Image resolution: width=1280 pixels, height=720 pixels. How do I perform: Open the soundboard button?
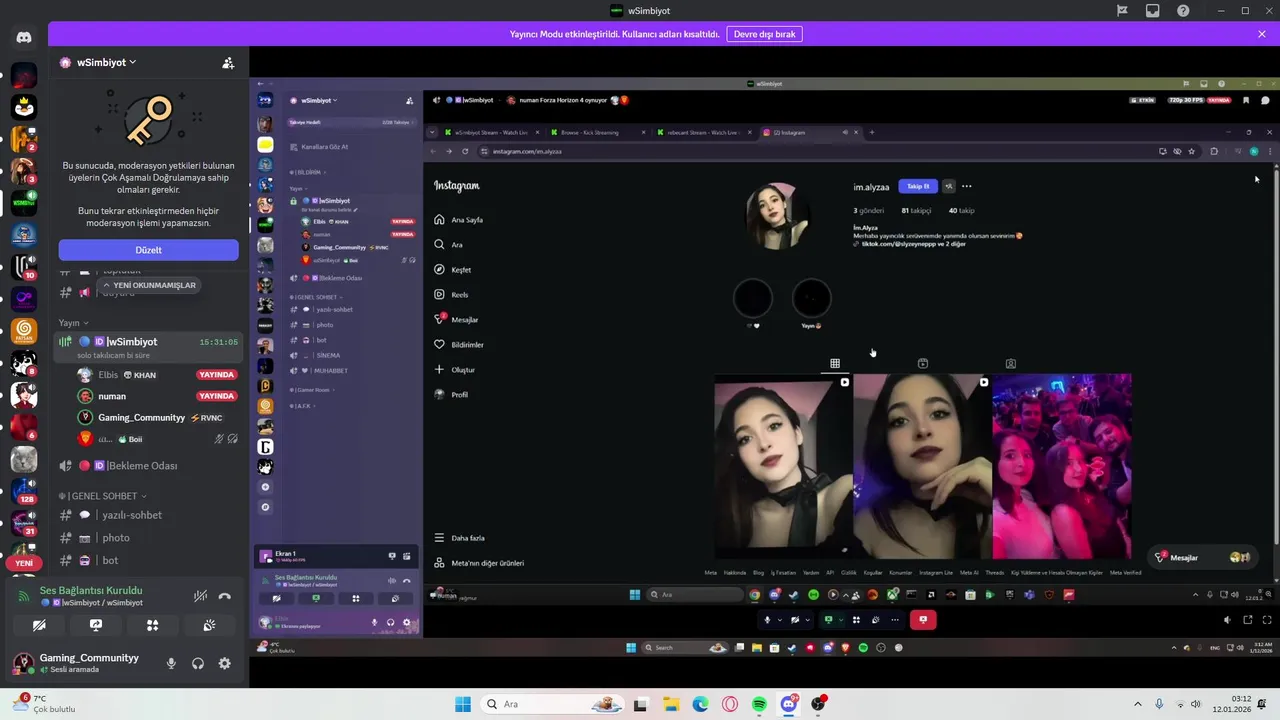[209, 625]
